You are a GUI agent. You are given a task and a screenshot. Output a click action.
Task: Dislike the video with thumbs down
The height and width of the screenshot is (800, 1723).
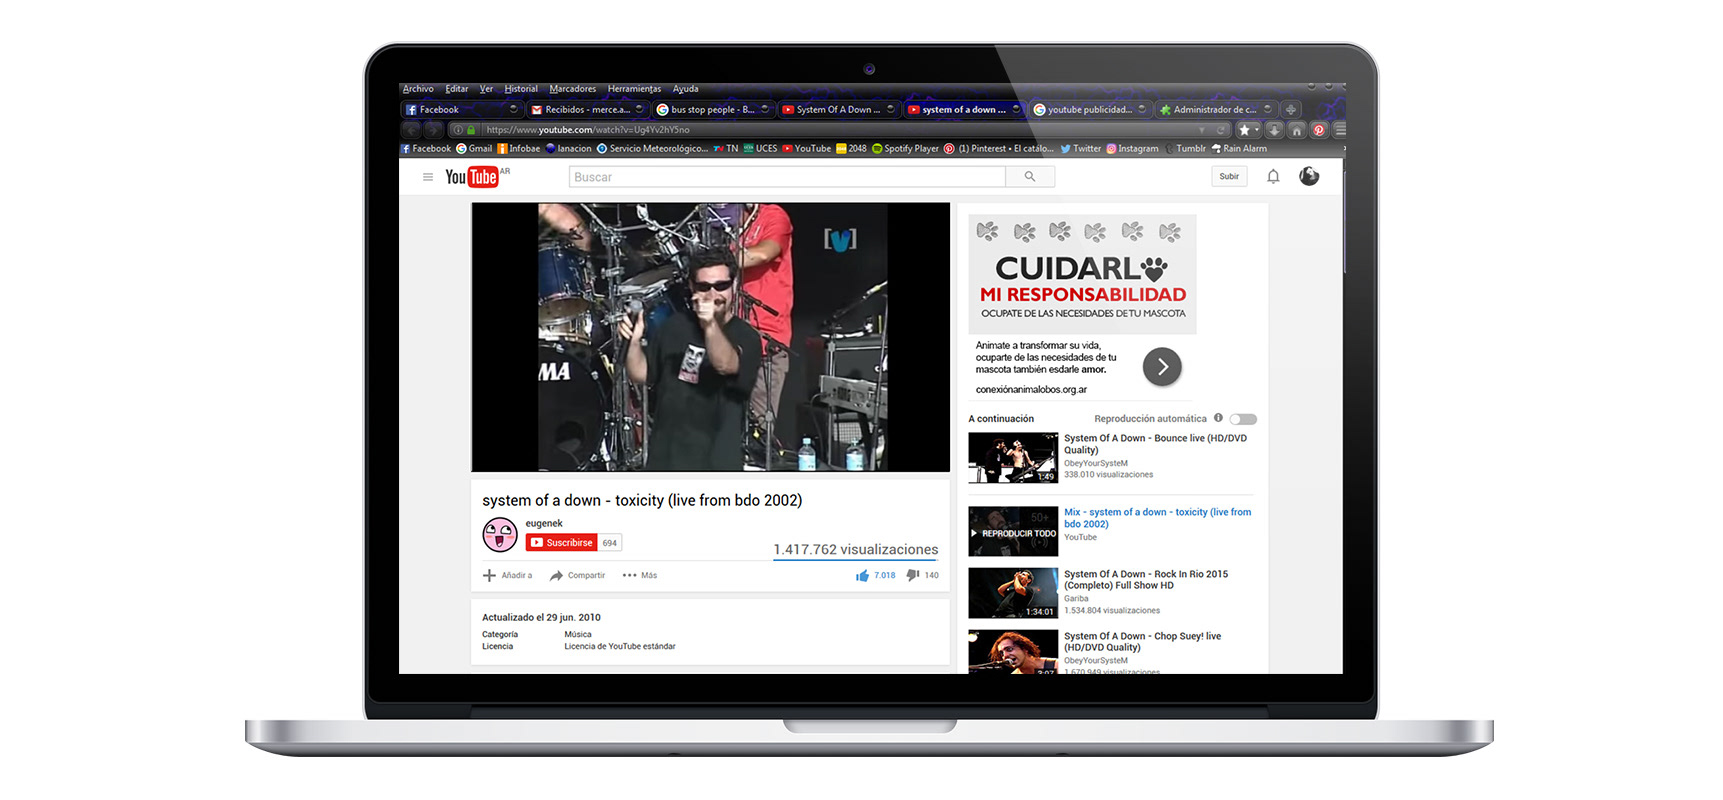pos(913,575)
